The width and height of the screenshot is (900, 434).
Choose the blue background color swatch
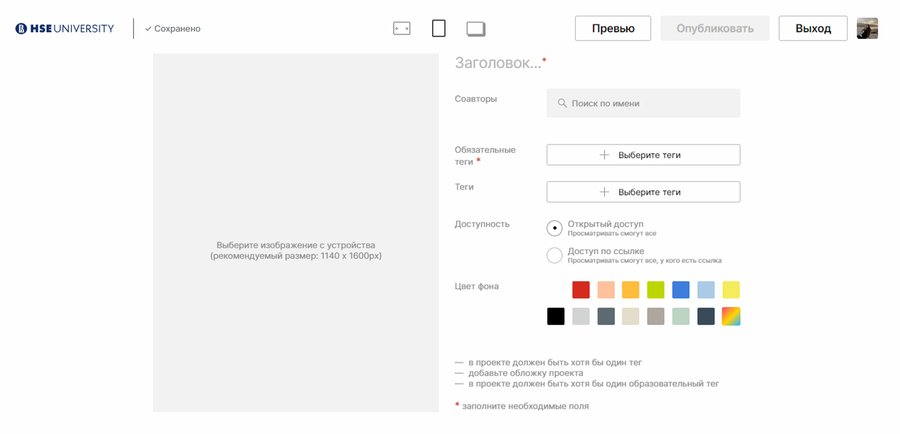(681, 290)
